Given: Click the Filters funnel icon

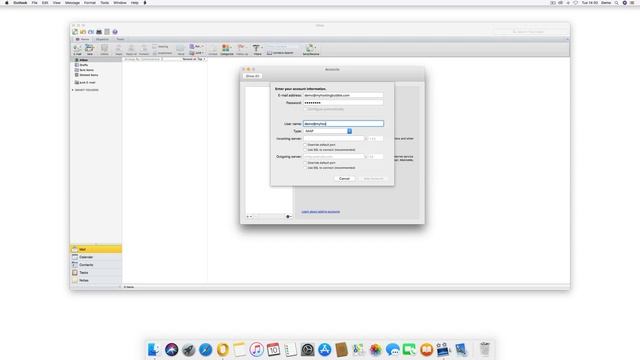Looking at the screenshot, I should [x=257, y=49].
